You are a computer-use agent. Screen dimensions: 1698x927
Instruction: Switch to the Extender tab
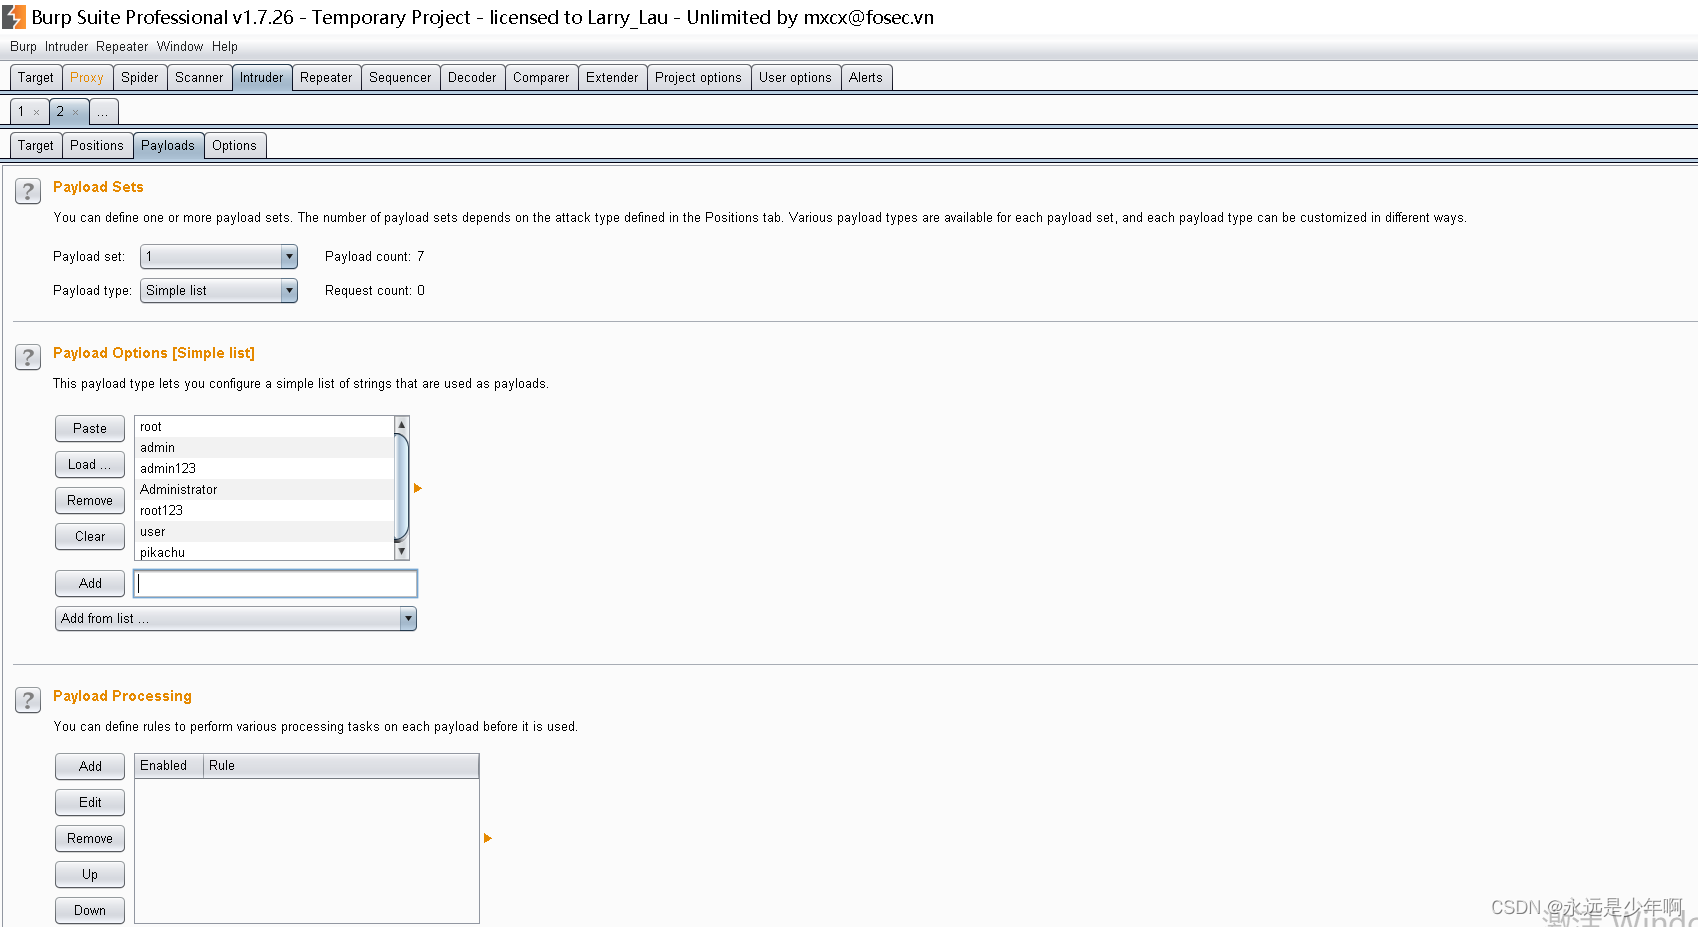coord(612,78)
